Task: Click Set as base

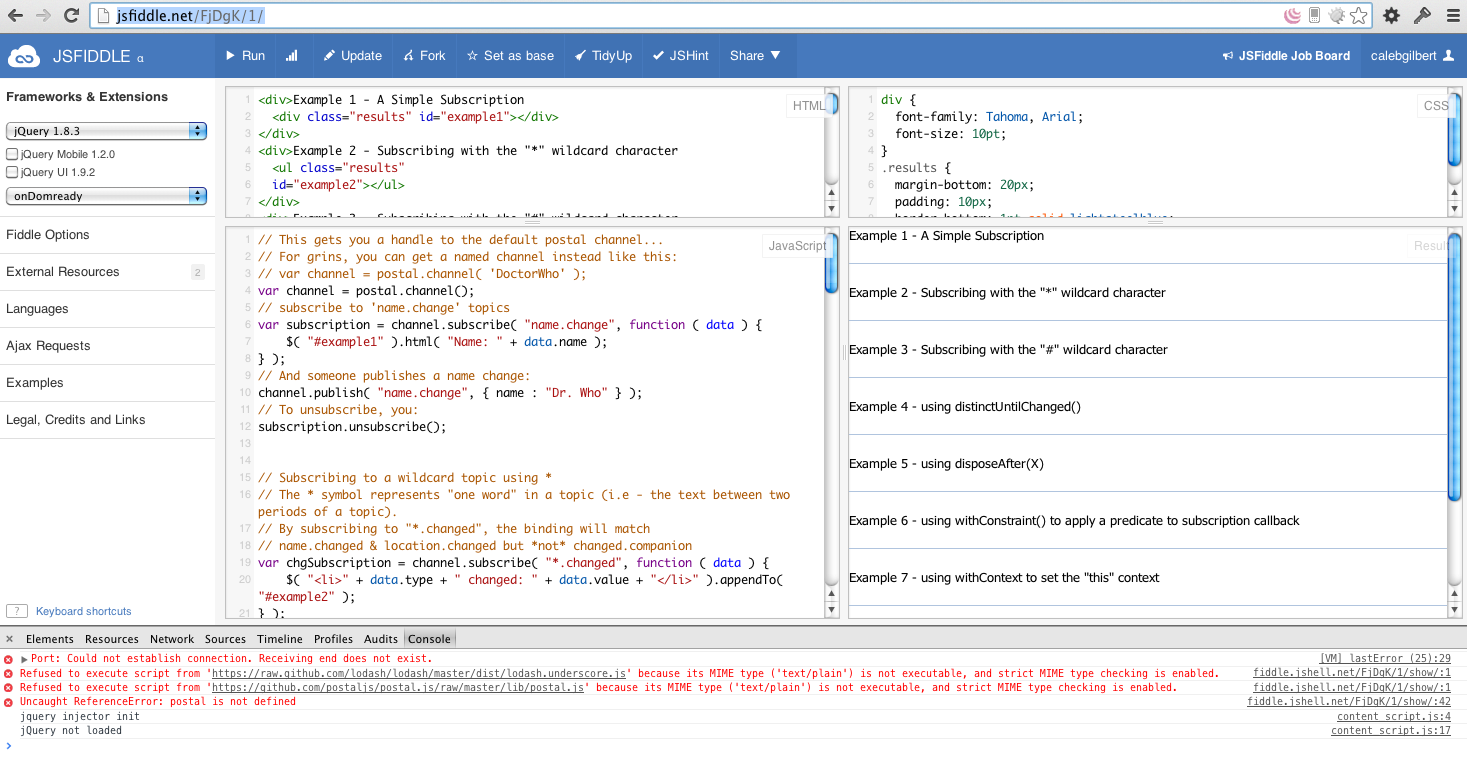Action: [510, 56]
